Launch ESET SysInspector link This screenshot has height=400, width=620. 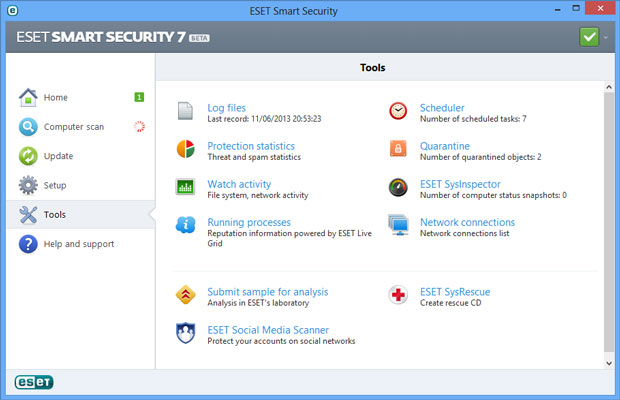click(x=460, y=184)
